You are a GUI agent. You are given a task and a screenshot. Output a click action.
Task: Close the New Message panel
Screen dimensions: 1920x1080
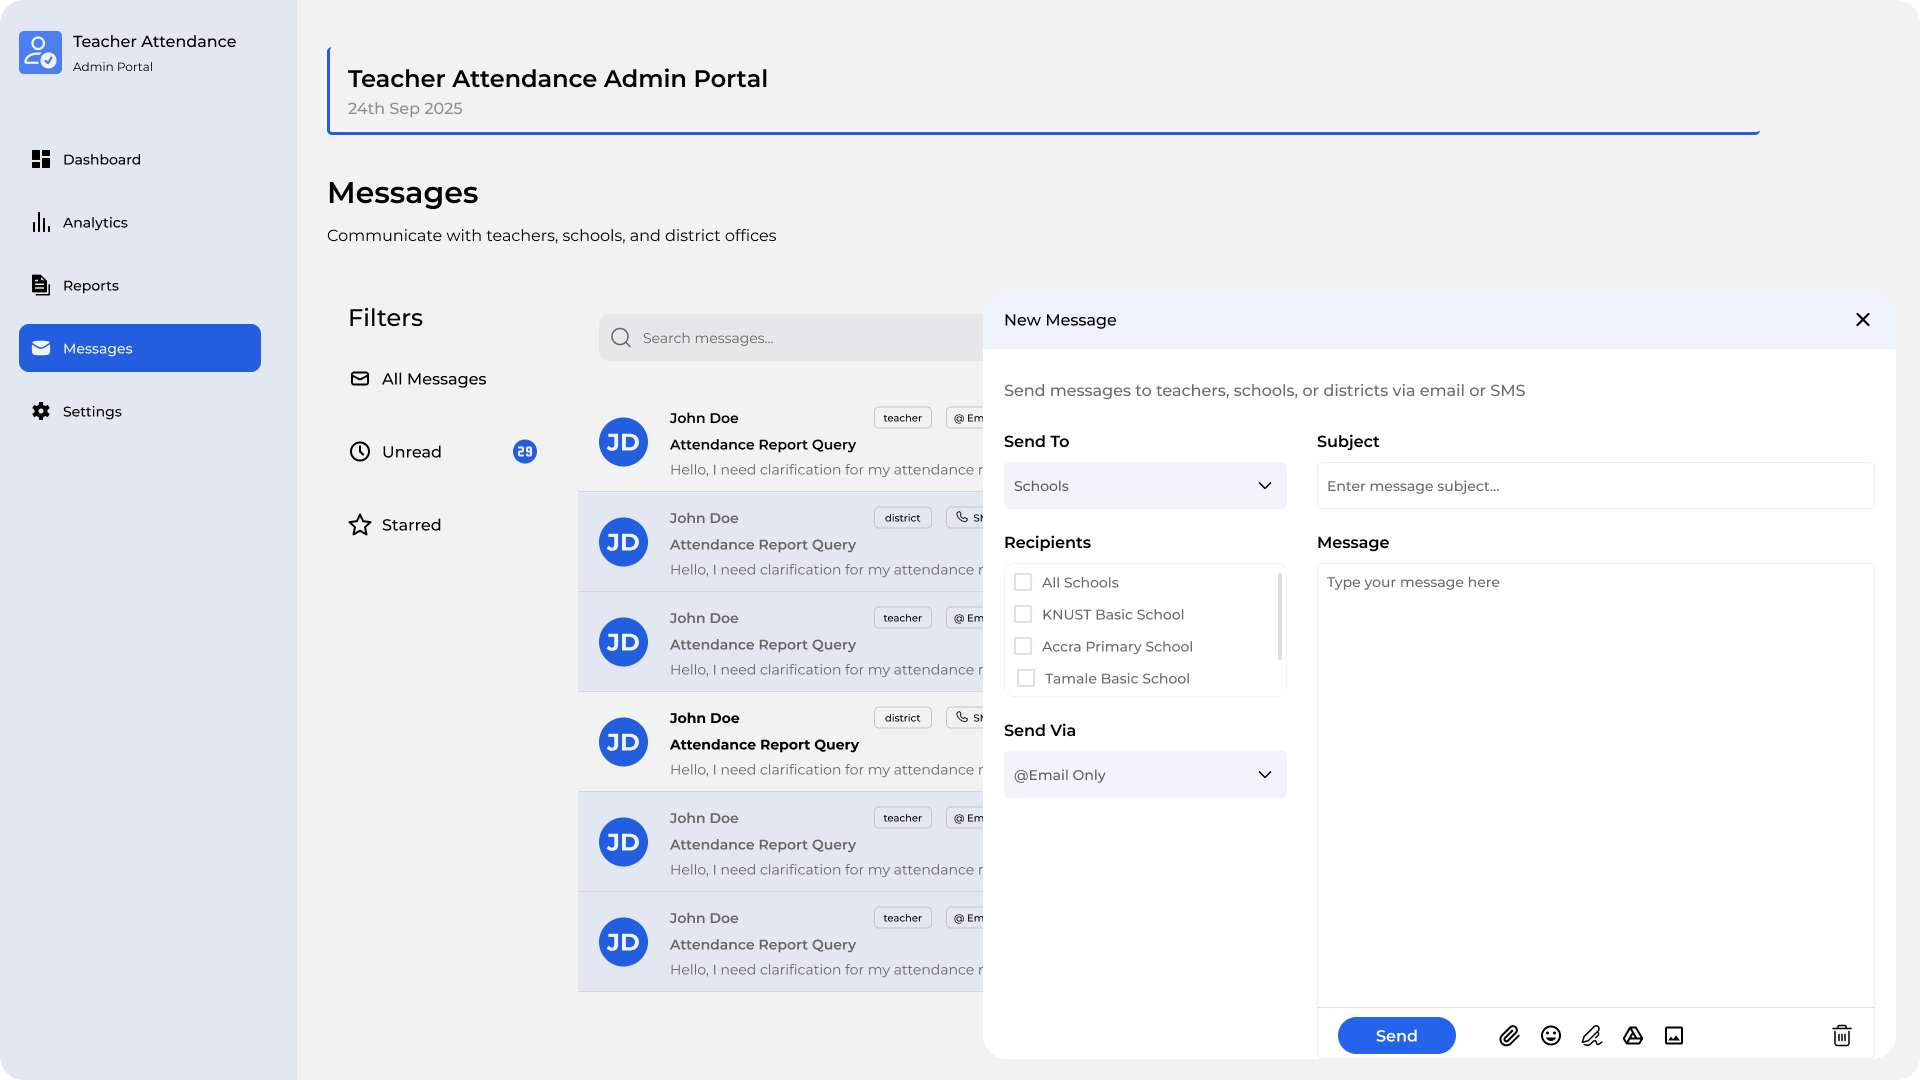point(1863,320)
